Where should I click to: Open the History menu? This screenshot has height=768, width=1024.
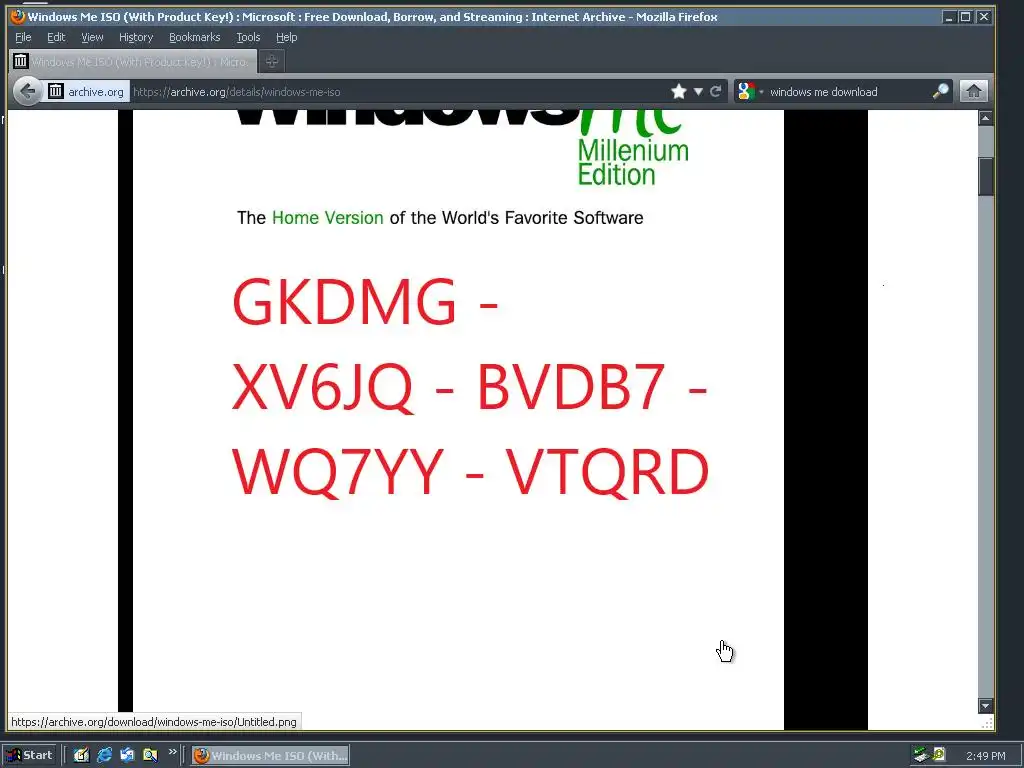point(136,37)
